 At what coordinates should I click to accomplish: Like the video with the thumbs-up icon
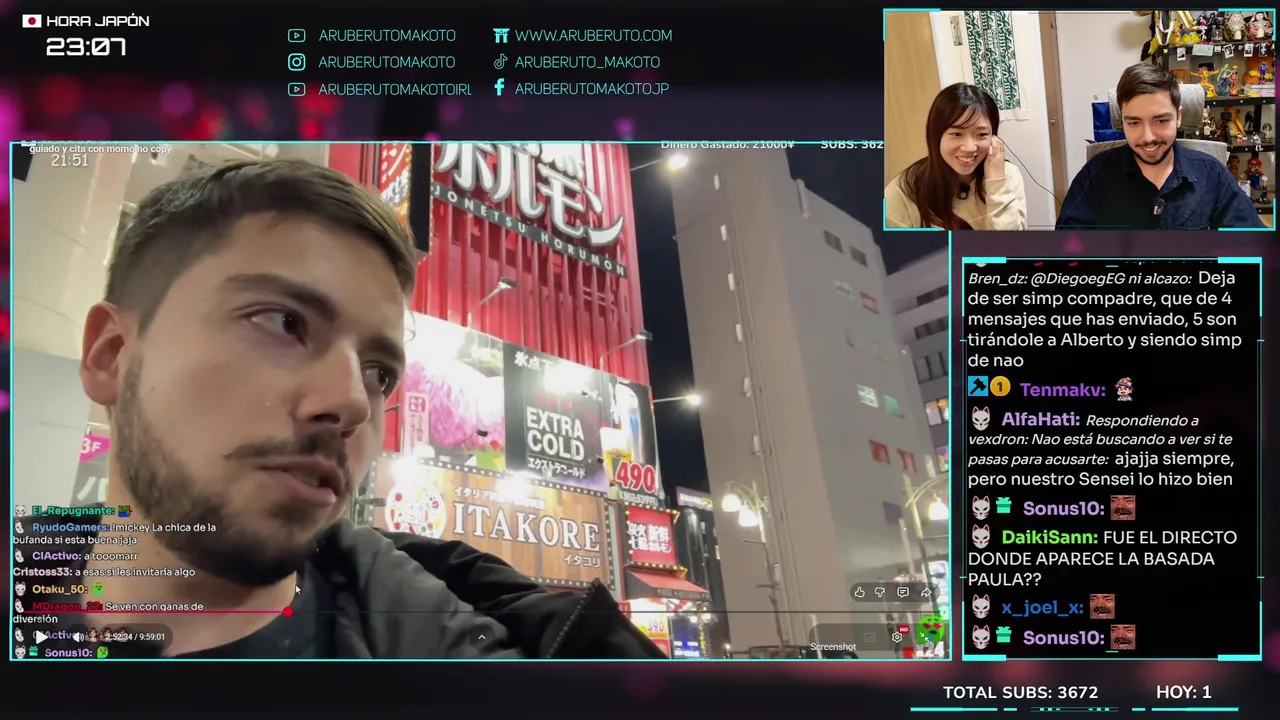[x=860, y=592]
